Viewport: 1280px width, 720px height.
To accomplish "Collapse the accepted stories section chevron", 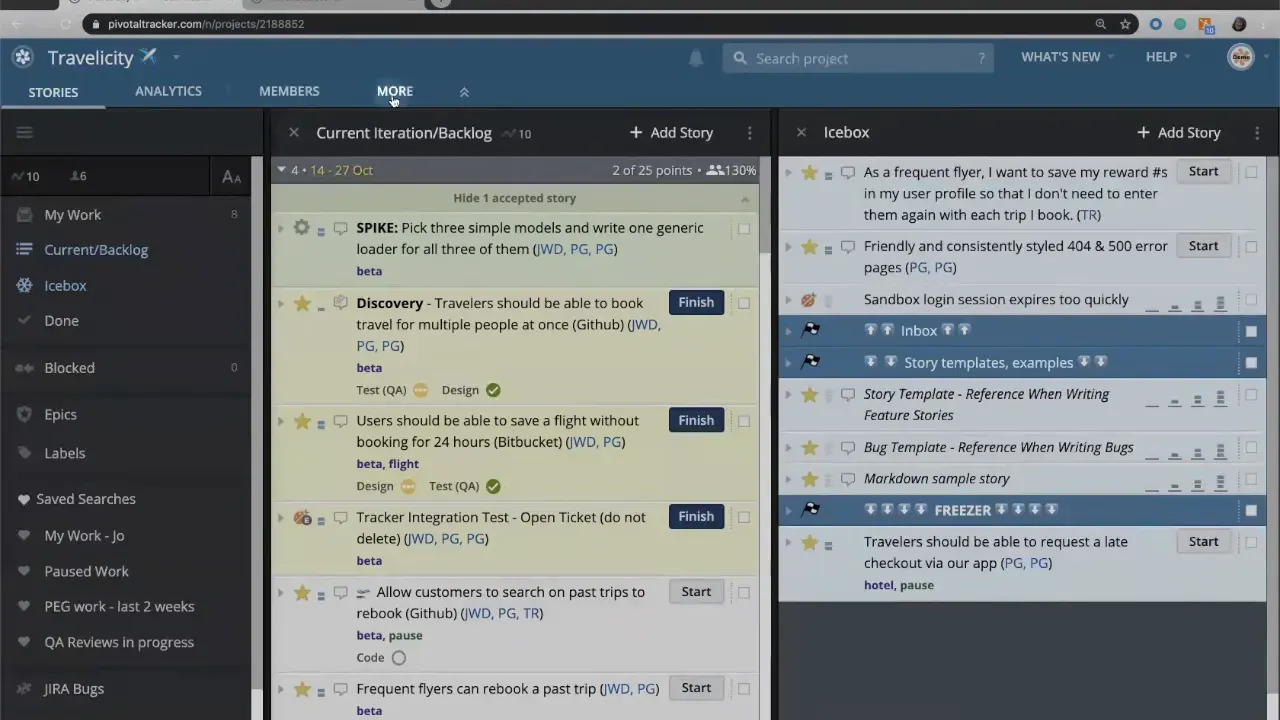I will tap(745, 198).
